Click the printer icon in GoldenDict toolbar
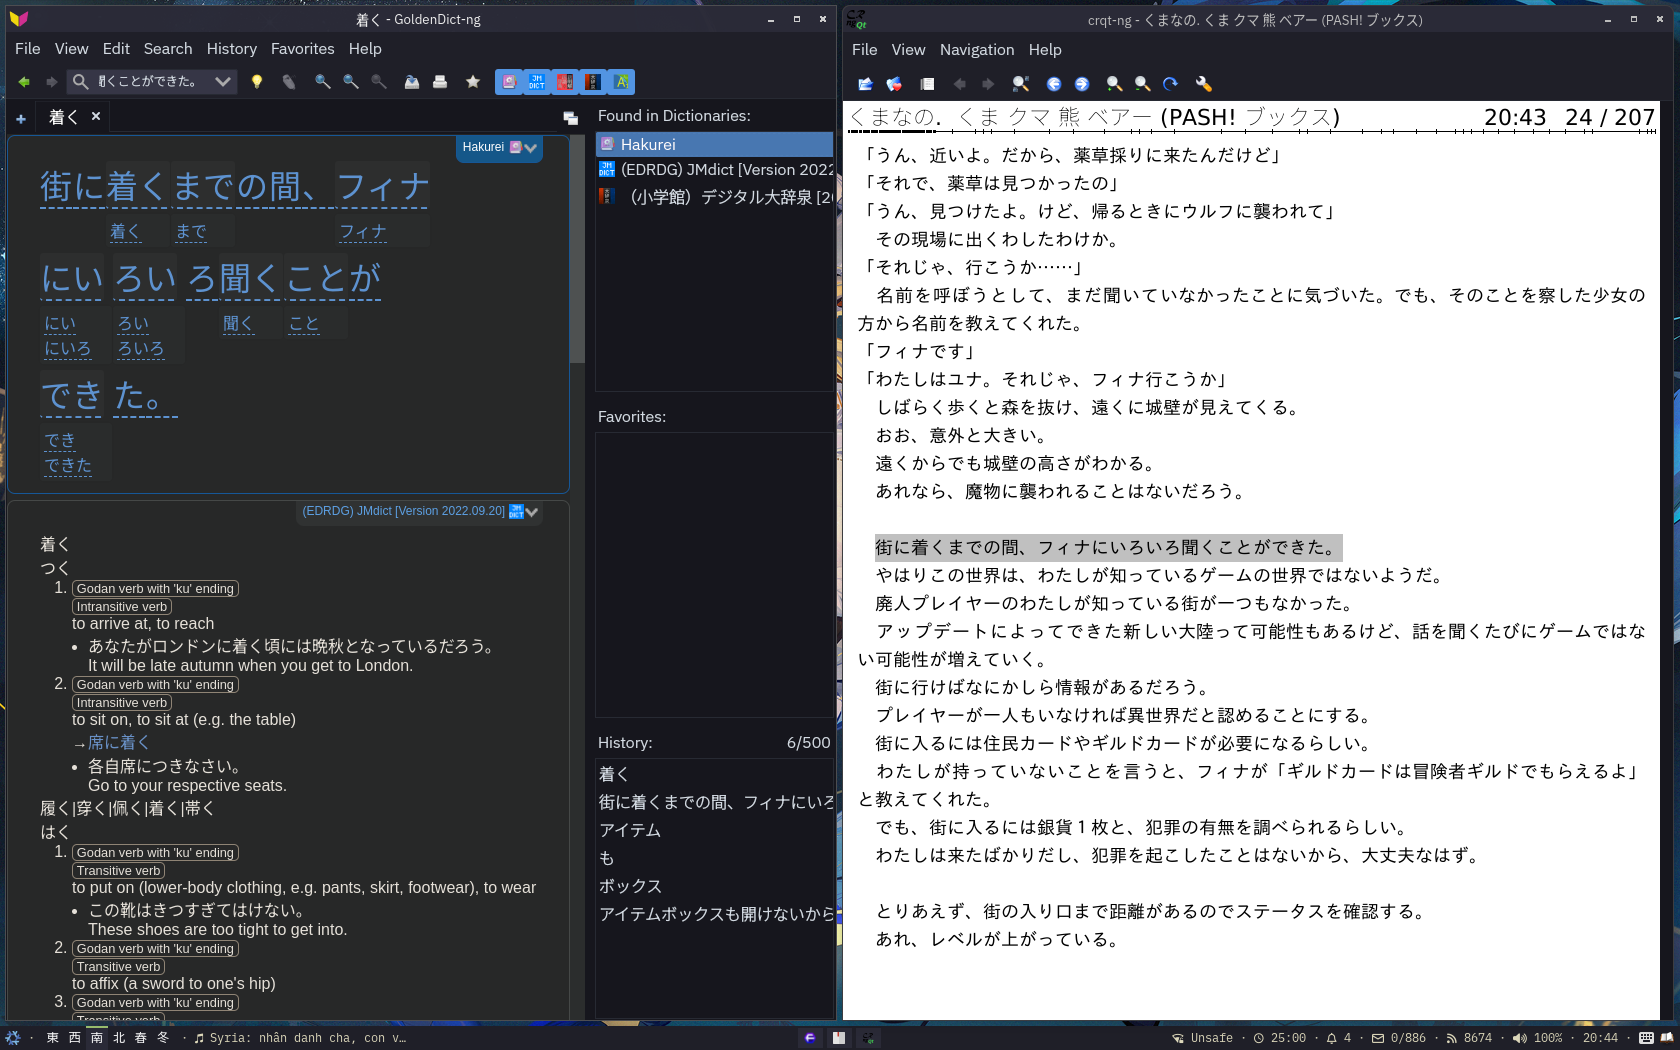 point(440,82)
